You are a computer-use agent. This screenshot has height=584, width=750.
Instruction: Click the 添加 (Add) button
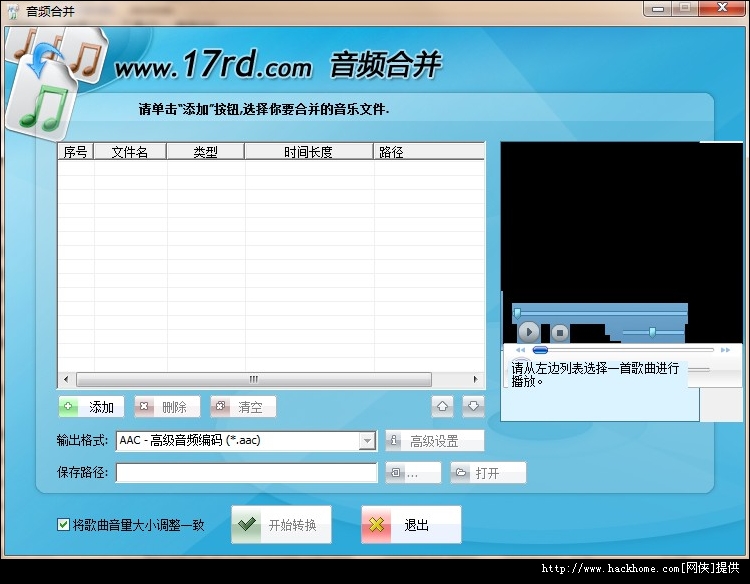pyautogui.click(x=91, y=407)
